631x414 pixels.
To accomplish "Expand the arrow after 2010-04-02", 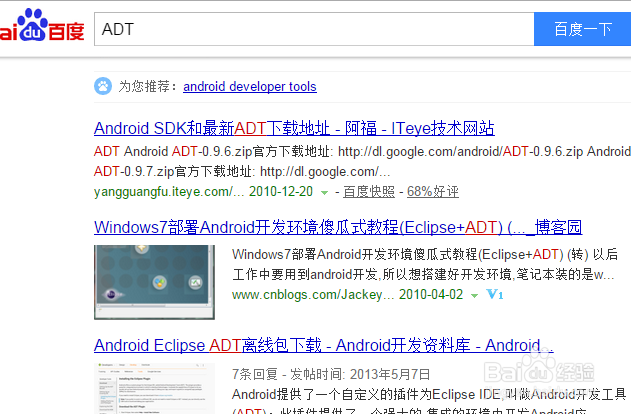I will tap(474, 296).
